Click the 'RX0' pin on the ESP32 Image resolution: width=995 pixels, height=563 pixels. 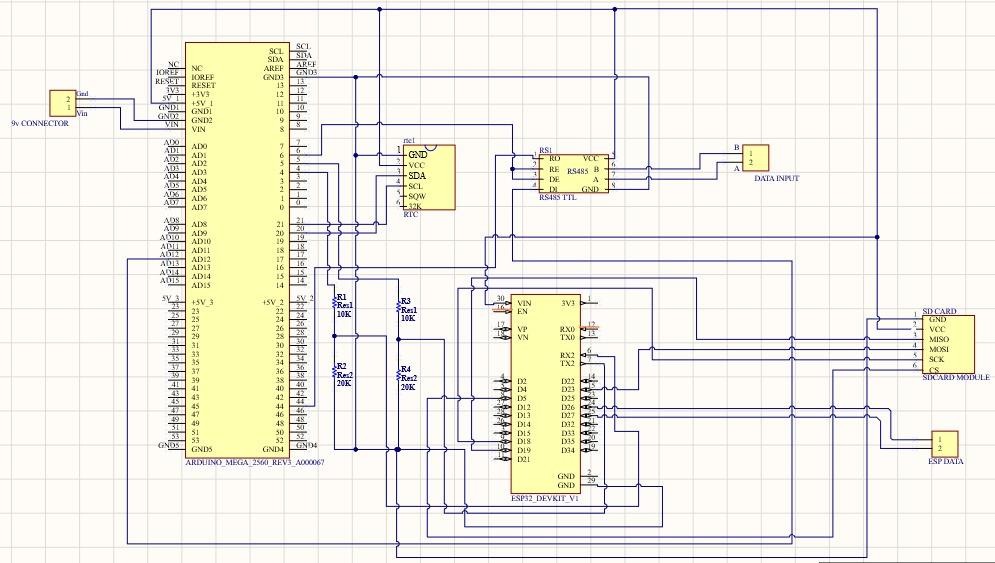tap(567, 329)
